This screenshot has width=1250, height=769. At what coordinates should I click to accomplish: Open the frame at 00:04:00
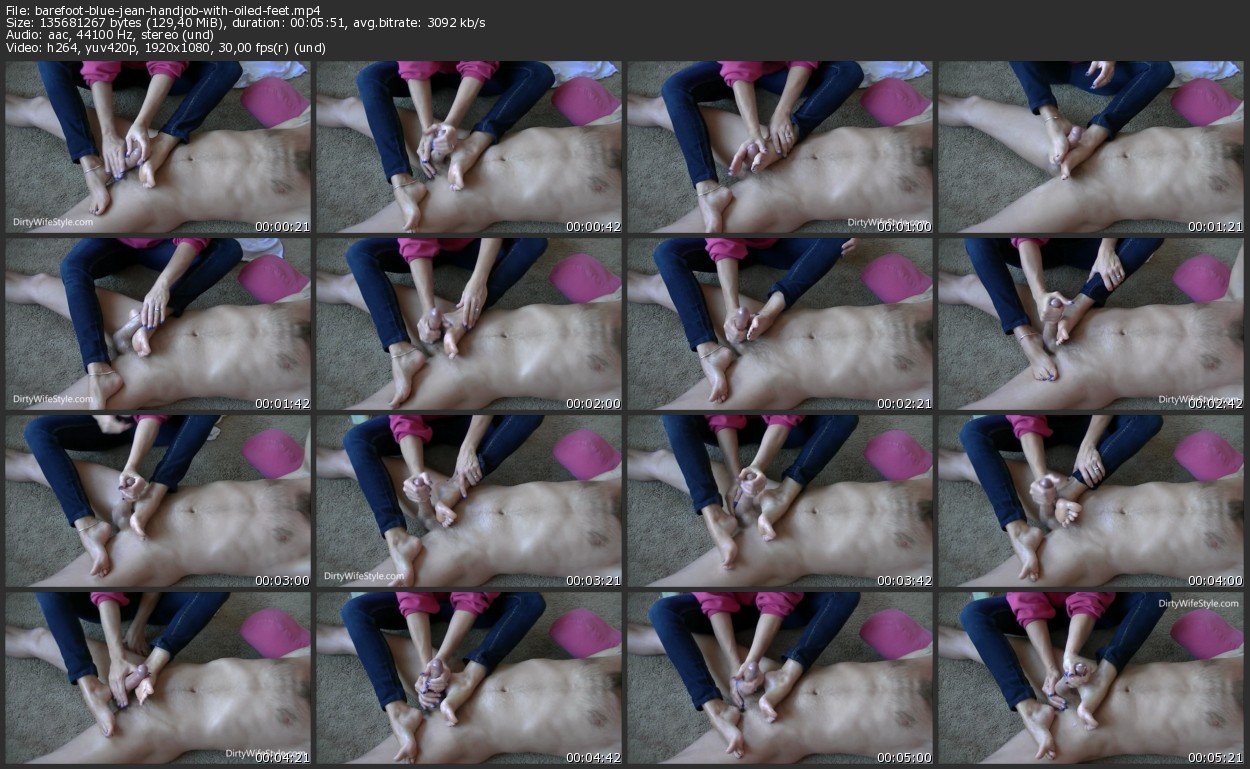tap(1091, 501)
